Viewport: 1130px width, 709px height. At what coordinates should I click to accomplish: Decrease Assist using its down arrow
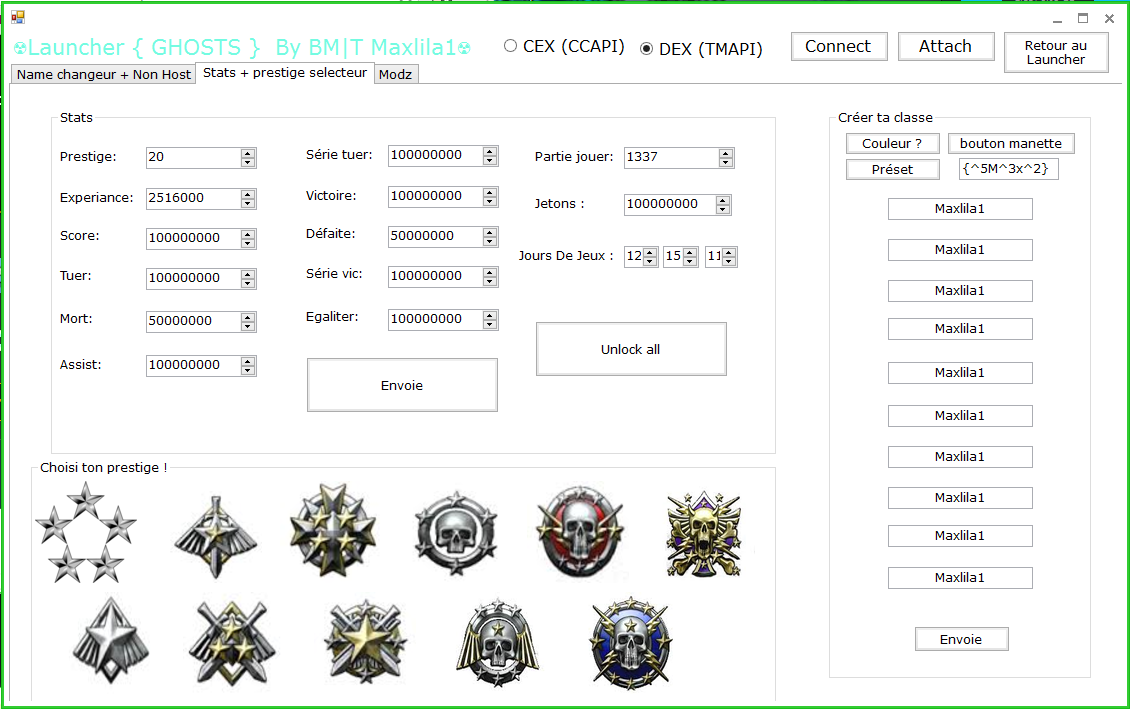(248, 370)
